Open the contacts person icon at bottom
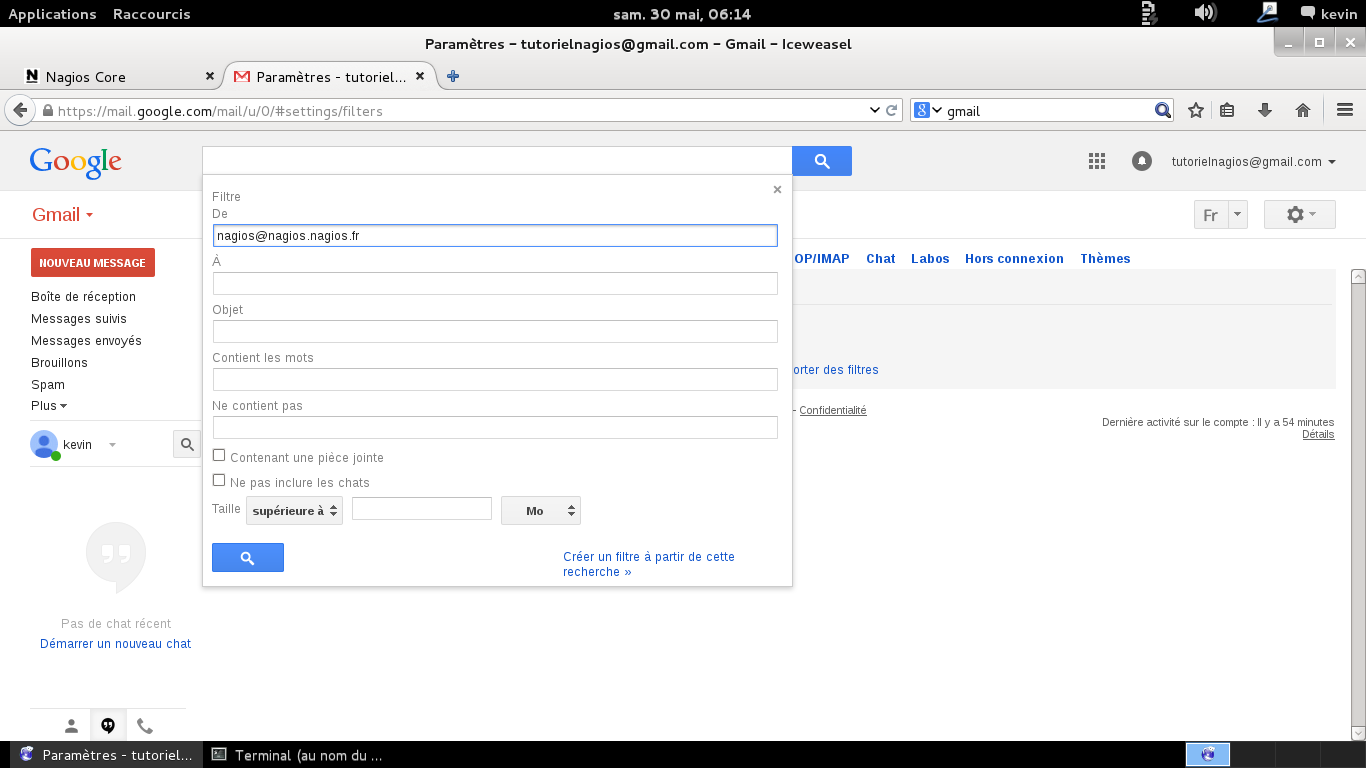 click(71, 726)
